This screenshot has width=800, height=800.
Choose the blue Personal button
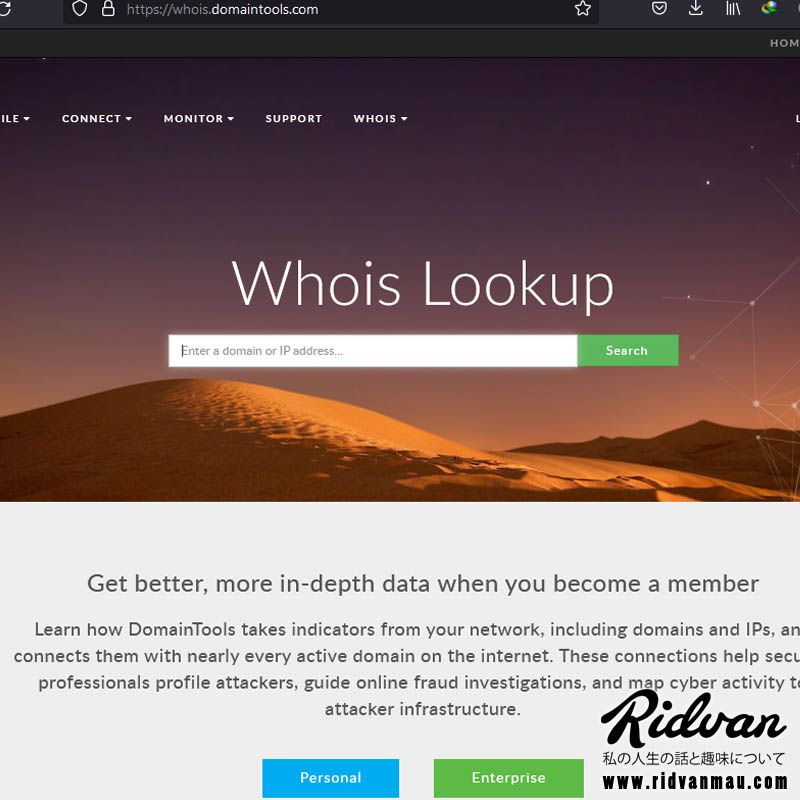tap(331, 778)
